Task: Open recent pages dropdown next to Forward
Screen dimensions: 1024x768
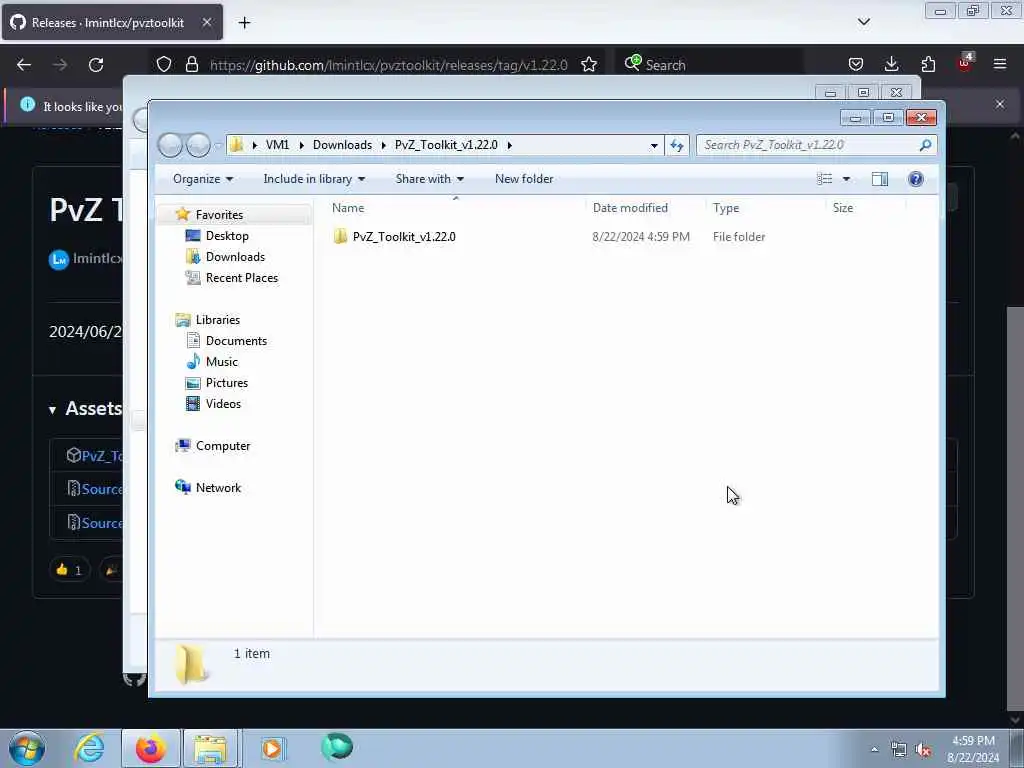Action: pos(218,146)
